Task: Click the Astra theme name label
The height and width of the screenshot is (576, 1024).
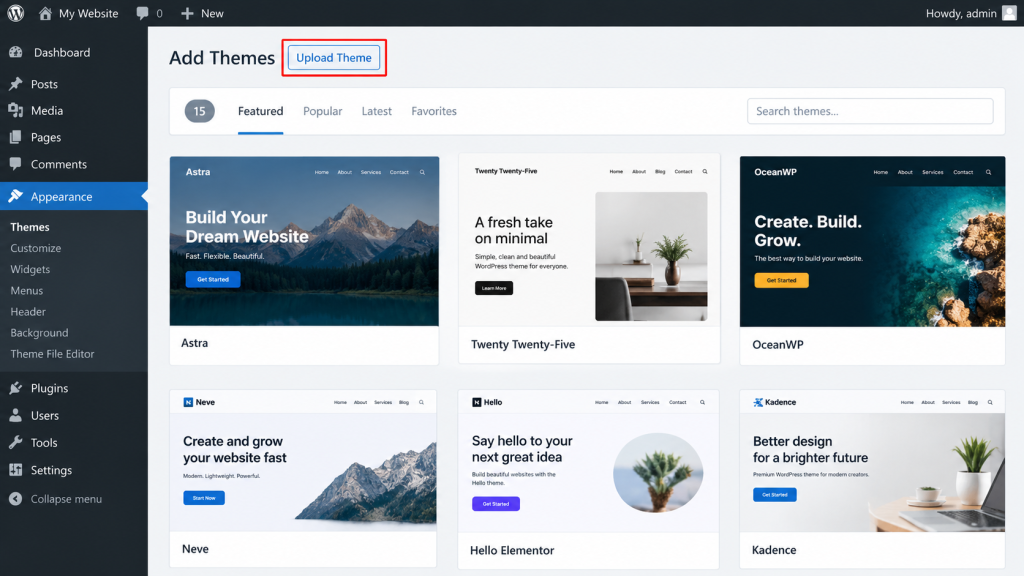Action: (x=195, y=343)
